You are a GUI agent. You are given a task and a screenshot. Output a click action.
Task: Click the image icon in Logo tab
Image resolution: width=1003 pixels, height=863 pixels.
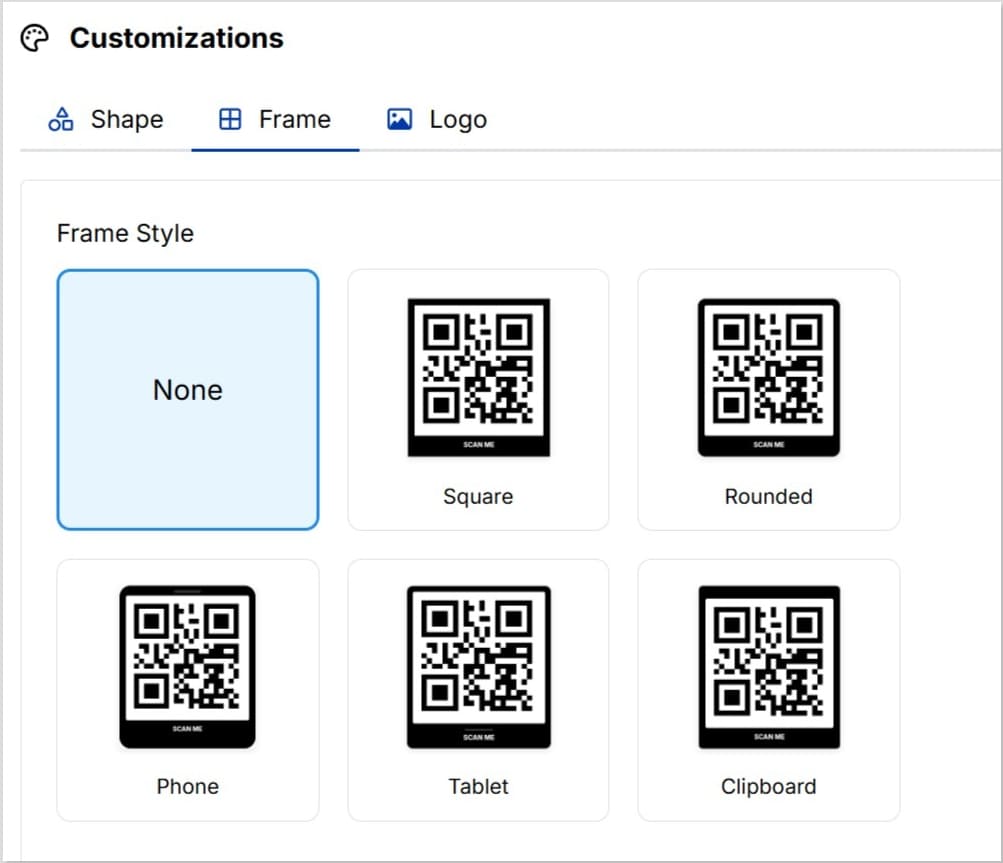click(399, 120)
